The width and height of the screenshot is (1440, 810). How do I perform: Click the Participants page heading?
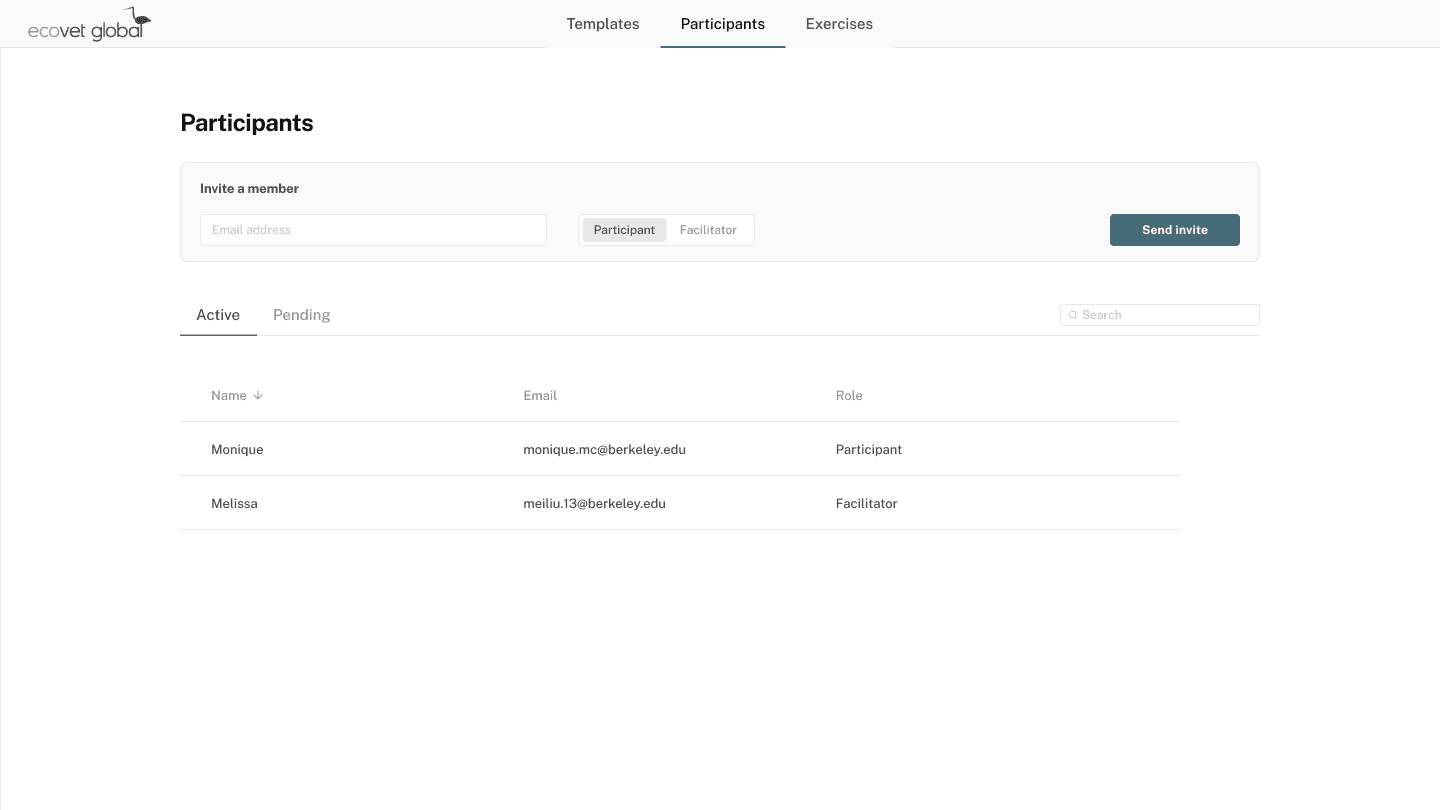[247, 123]
